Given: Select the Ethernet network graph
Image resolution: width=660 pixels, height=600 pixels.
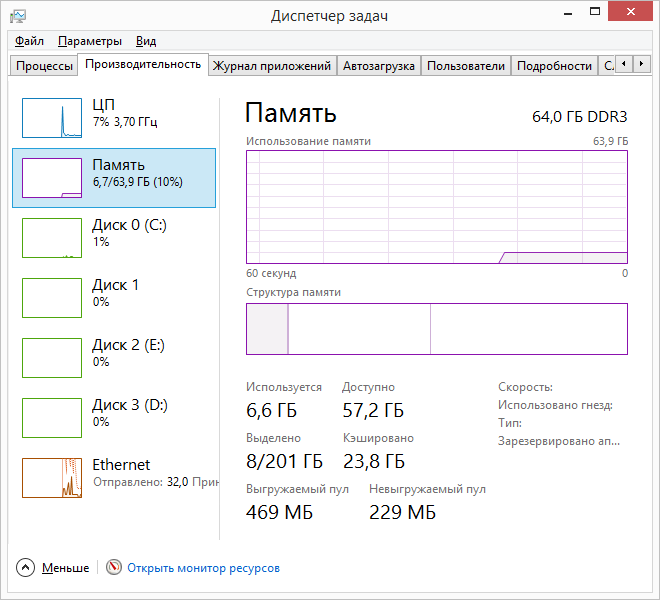Looking at the screenshot, I should (52, 478).
